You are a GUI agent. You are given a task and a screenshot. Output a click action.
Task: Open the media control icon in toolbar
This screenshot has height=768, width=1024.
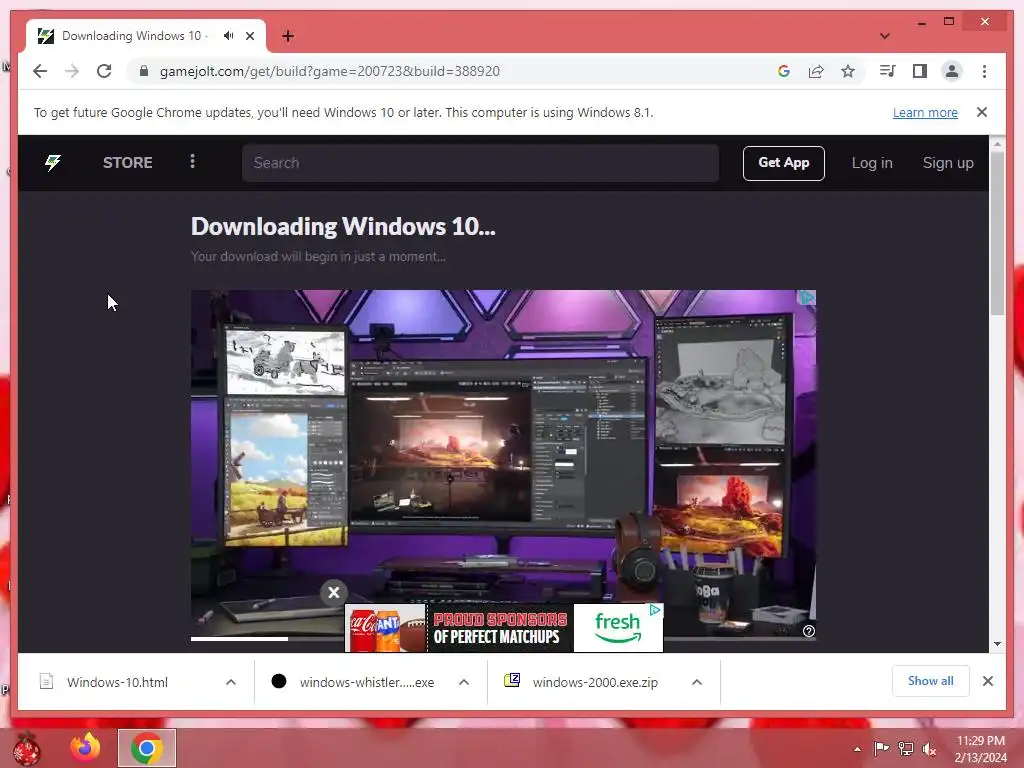click(887, 71)
